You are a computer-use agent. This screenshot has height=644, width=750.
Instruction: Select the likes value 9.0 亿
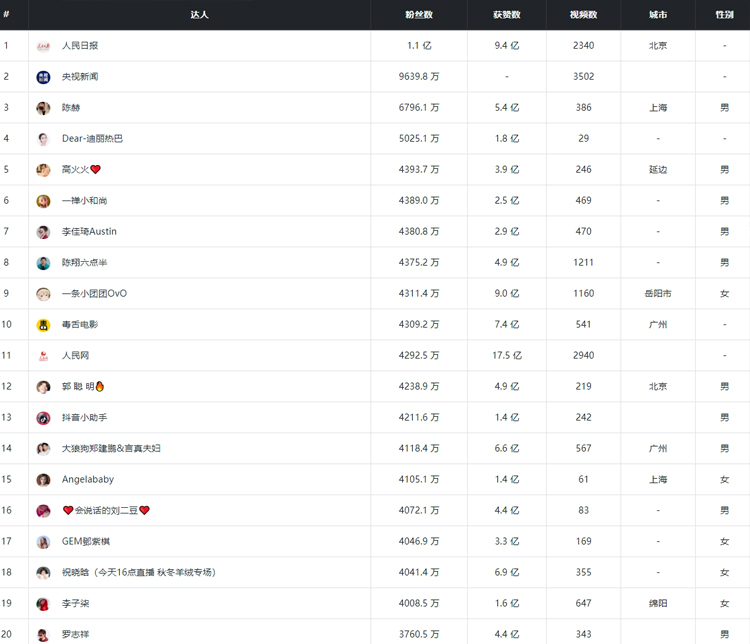(507, 293)
